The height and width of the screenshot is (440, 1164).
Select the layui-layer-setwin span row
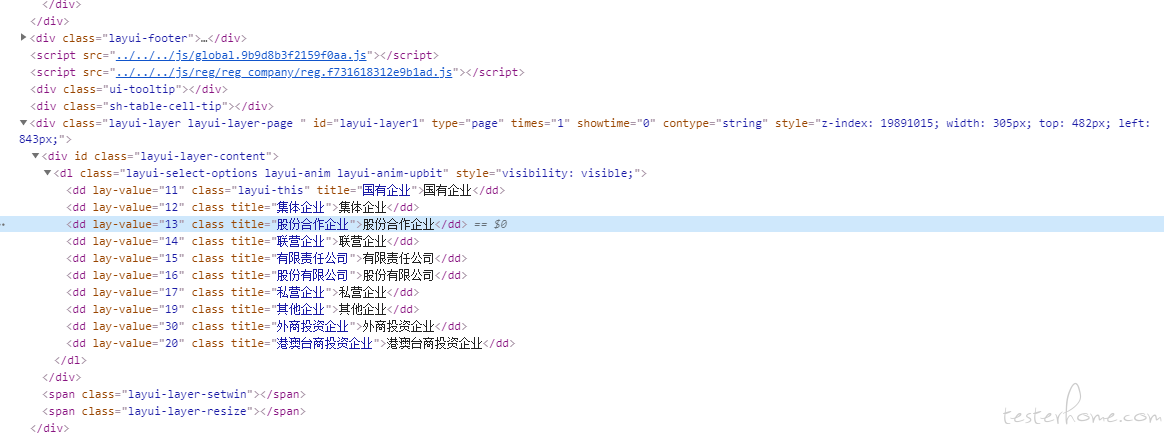(174, 394)
